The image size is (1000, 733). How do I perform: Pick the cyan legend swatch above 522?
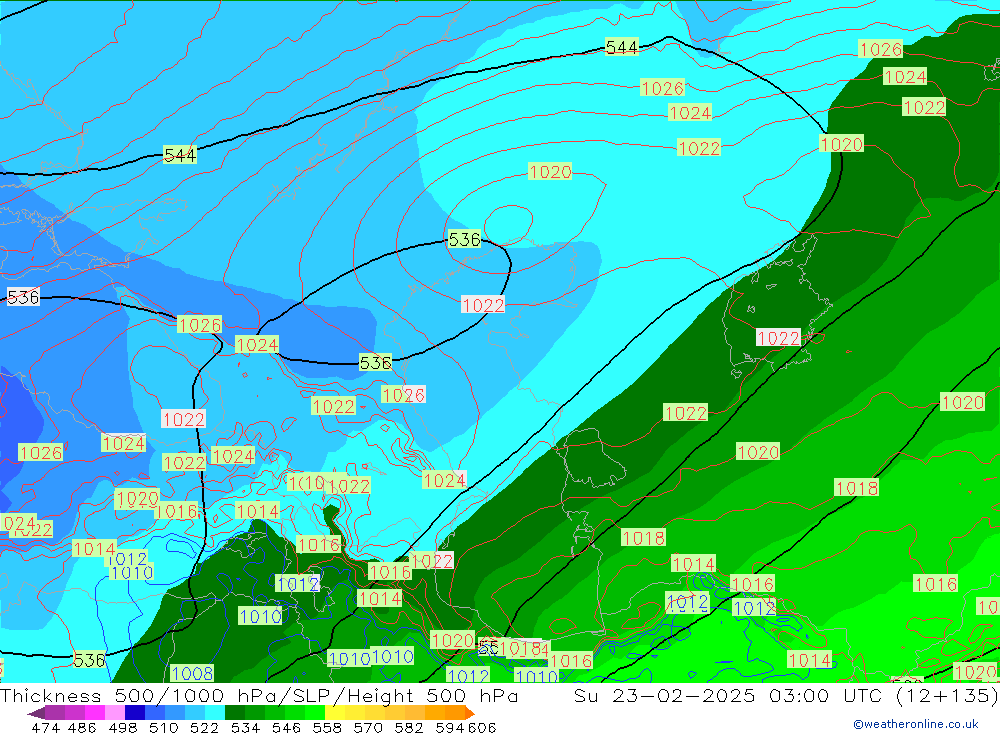215,713
